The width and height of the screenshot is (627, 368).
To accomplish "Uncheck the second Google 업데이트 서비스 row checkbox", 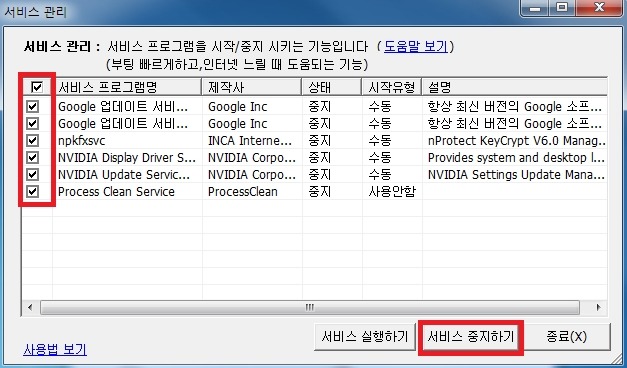I will (32, 123).
